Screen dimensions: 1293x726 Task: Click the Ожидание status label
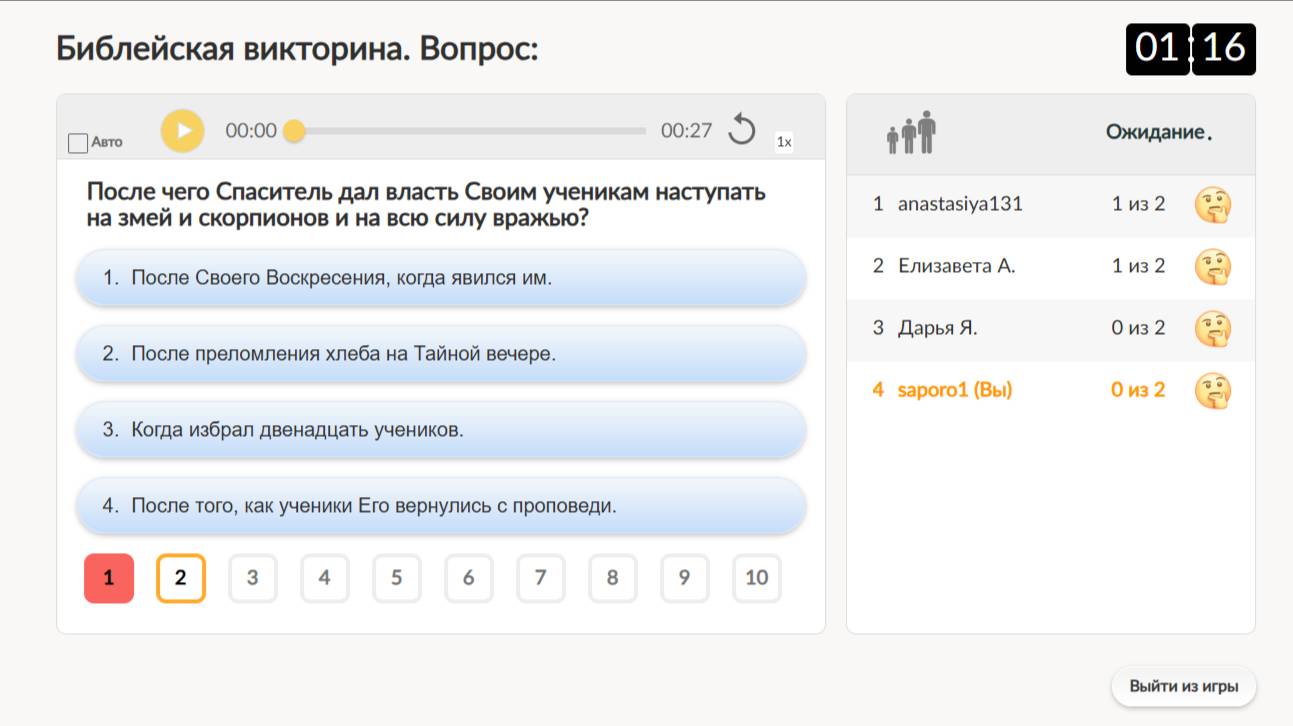(x=1159, y=132)
